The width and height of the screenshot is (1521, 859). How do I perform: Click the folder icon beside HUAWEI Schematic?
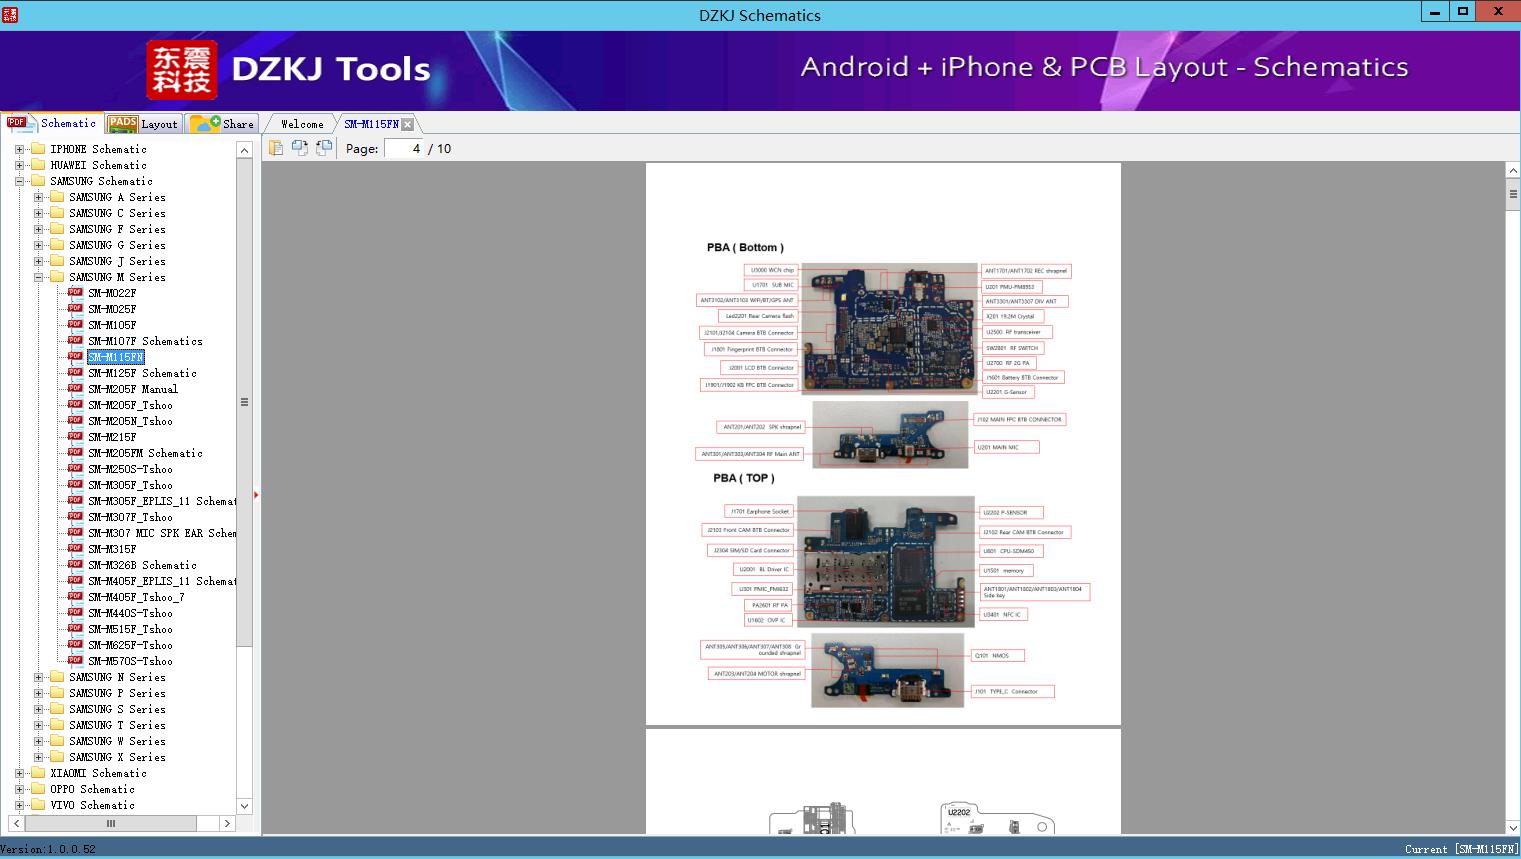38,165
